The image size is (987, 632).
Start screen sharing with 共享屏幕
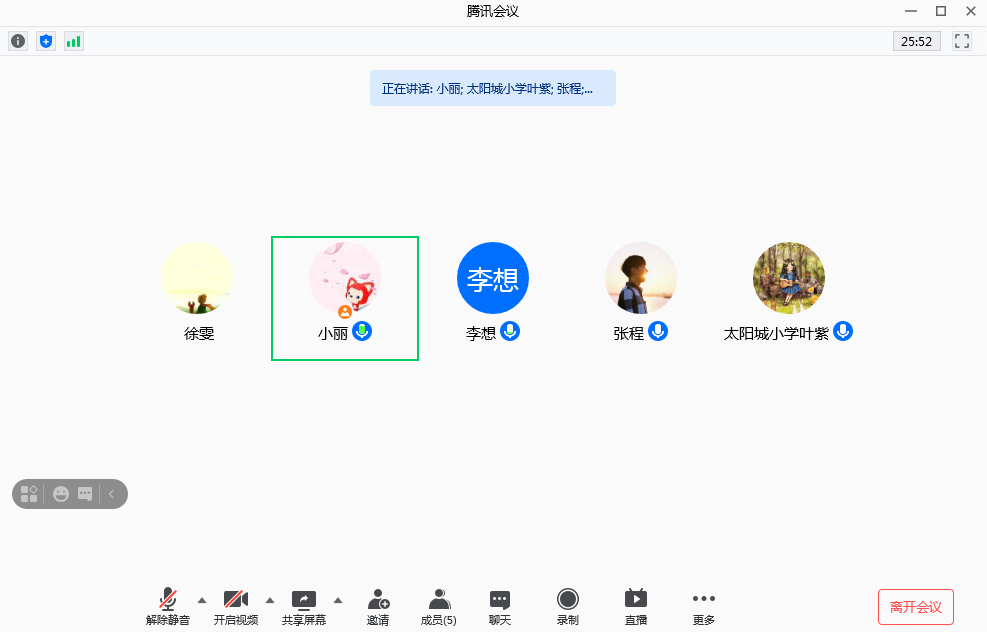(303, 607)
